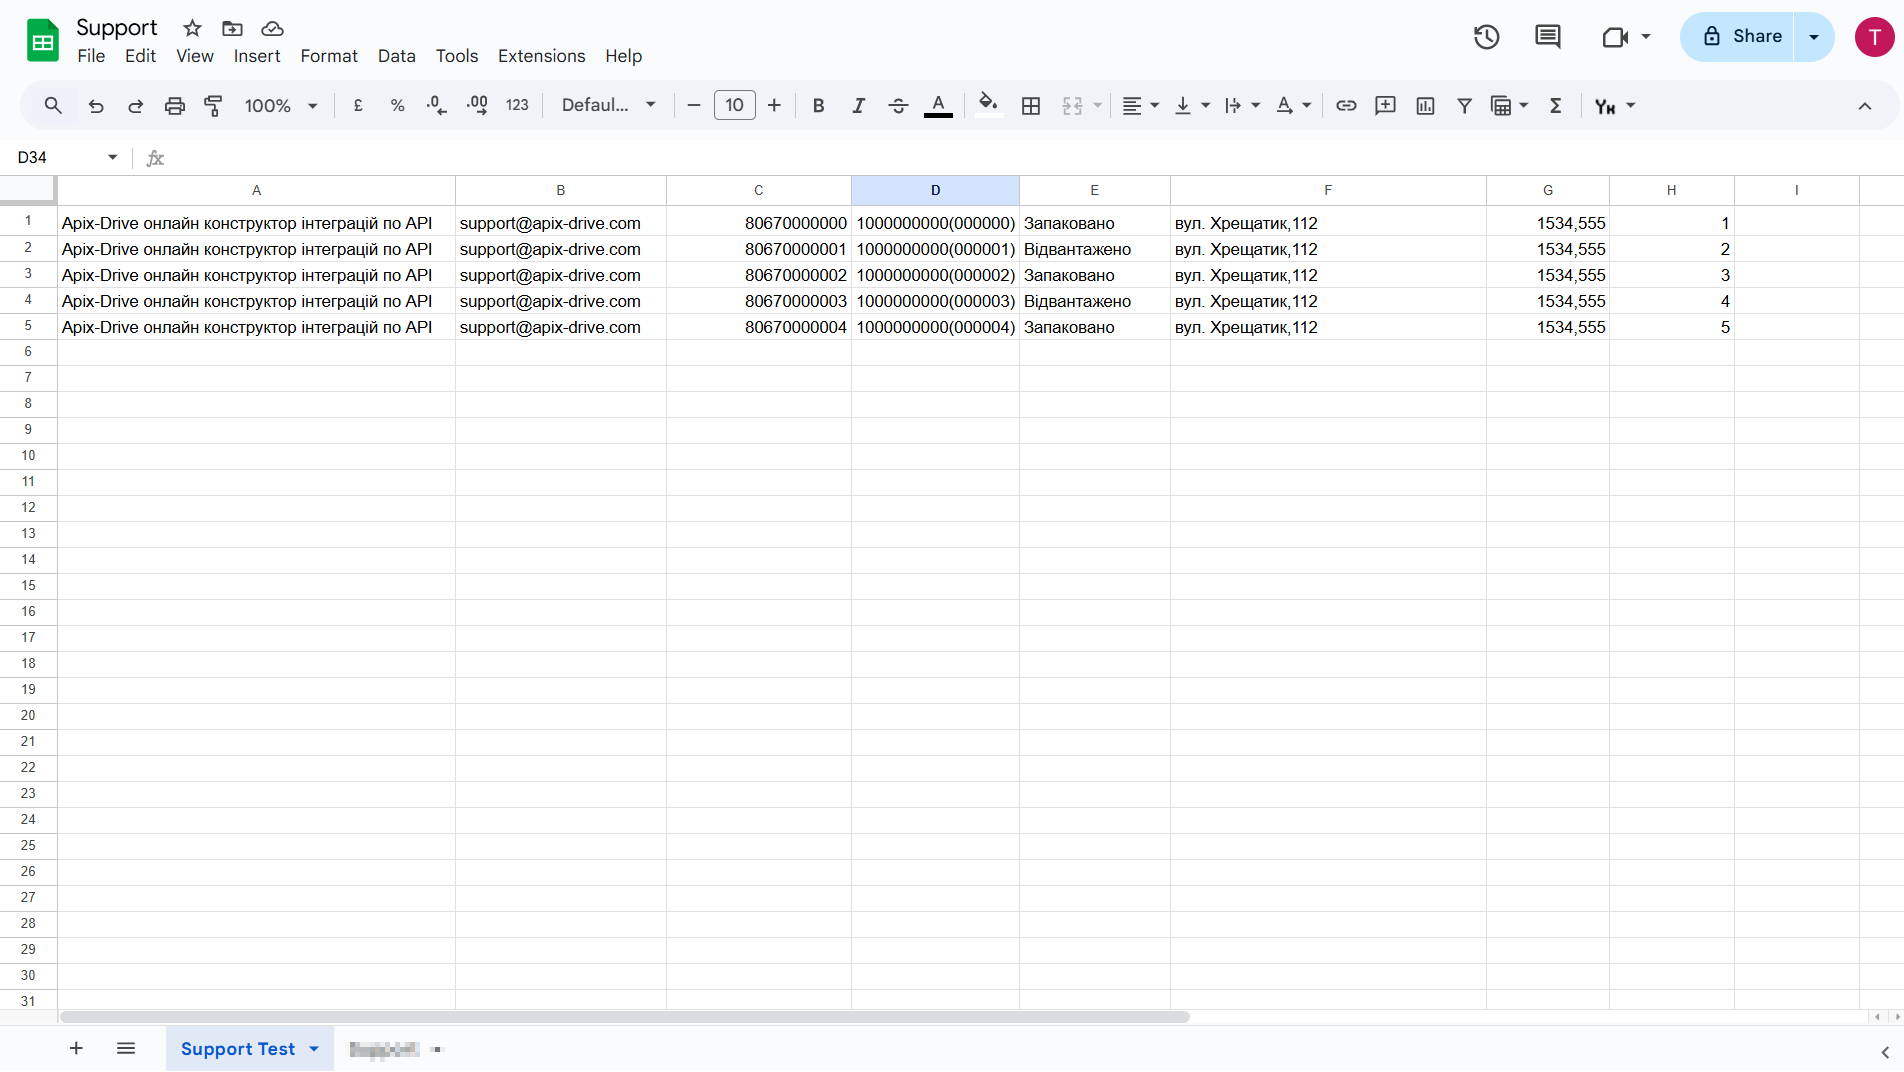The width and height of the screenshot is (1904, 1072).
Task: Open the version history clock icon
Action: click(1486, 37)
